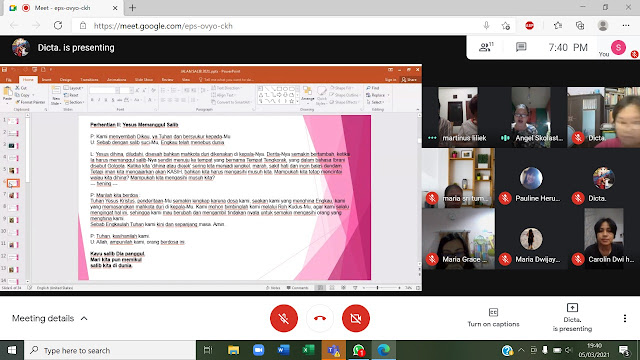View site information lock icon
This screenshot has width=640, height=360.
pos(83,26)
